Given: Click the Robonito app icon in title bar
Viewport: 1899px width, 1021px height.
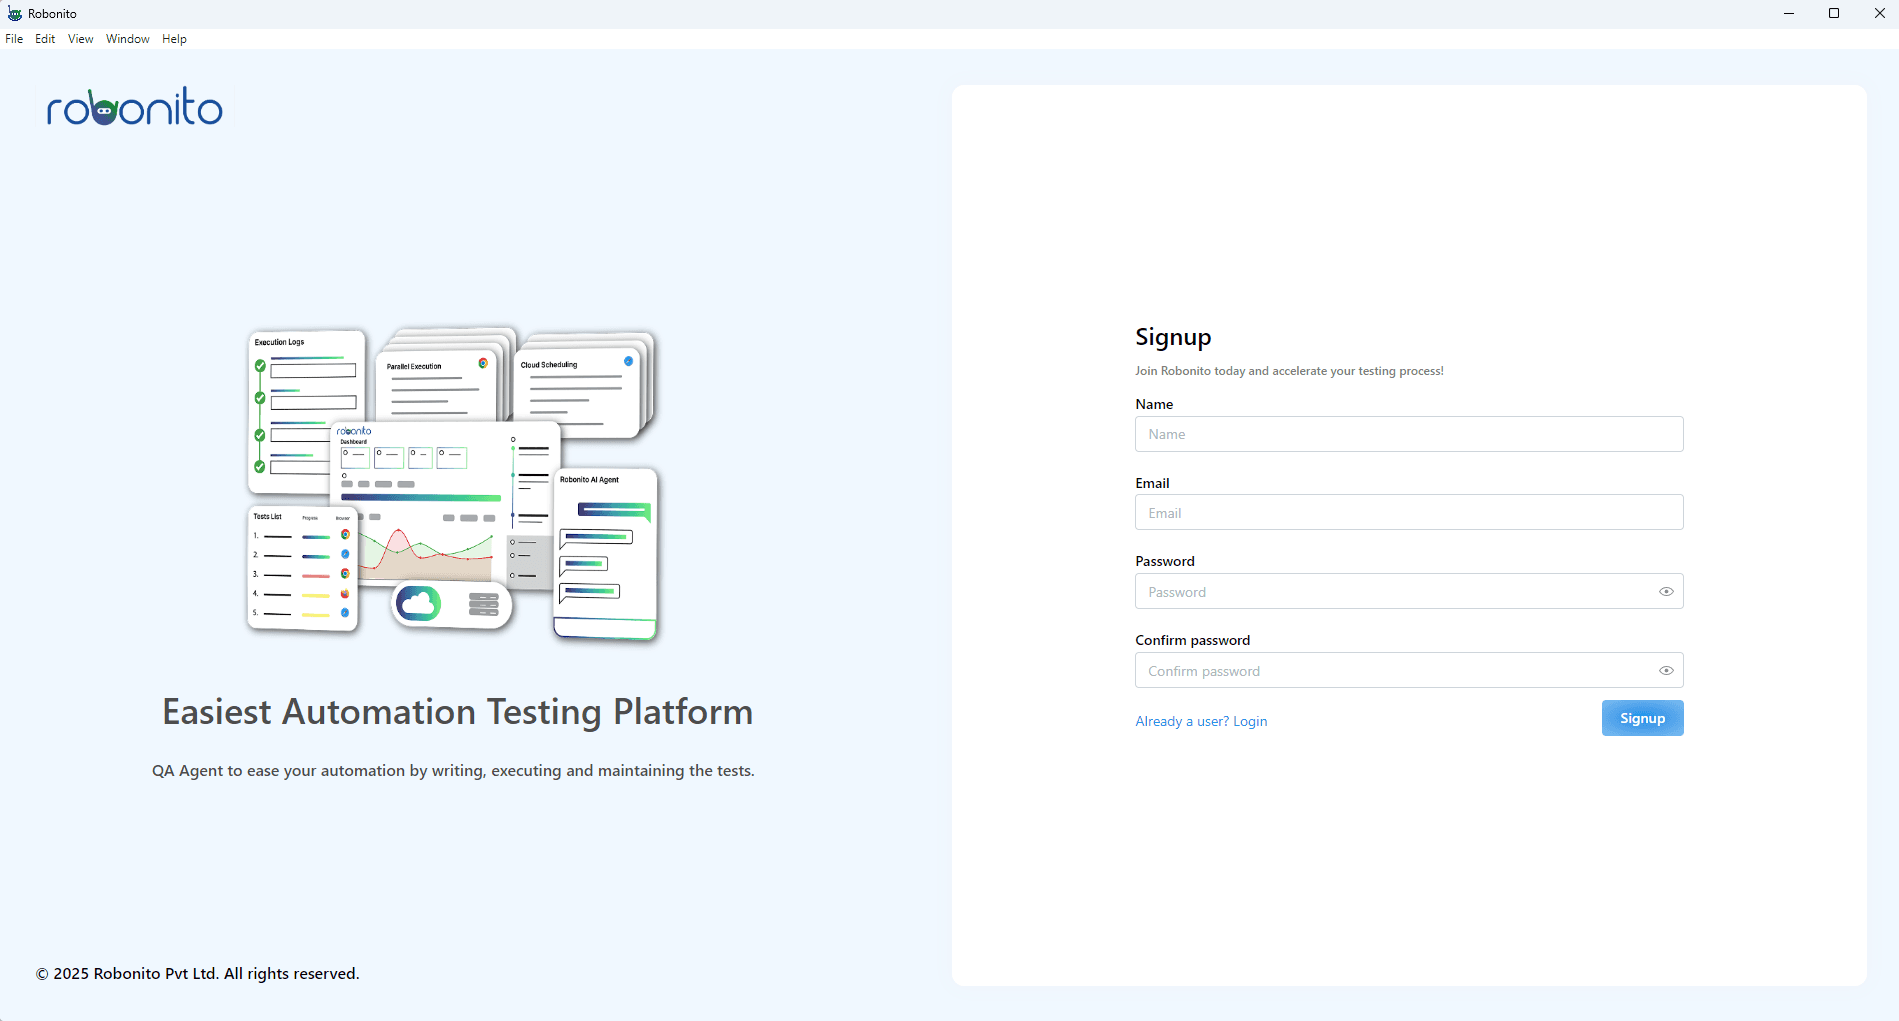Looking at the screenshot, I should pyautogui.click(x=14, y=14).
